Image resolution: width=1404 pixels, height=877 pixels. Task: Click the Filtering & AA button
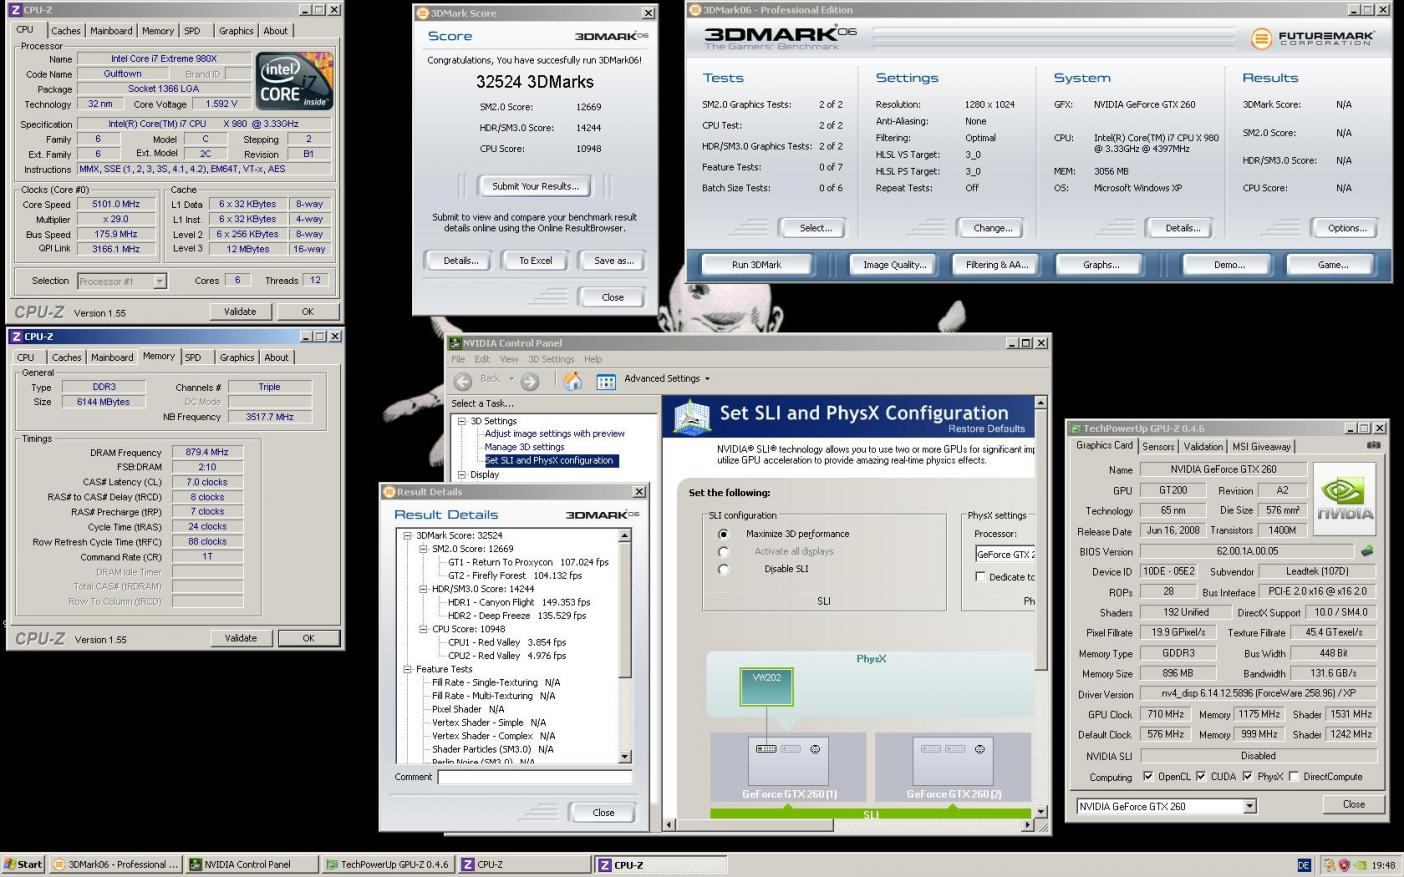tap(996, 265)
